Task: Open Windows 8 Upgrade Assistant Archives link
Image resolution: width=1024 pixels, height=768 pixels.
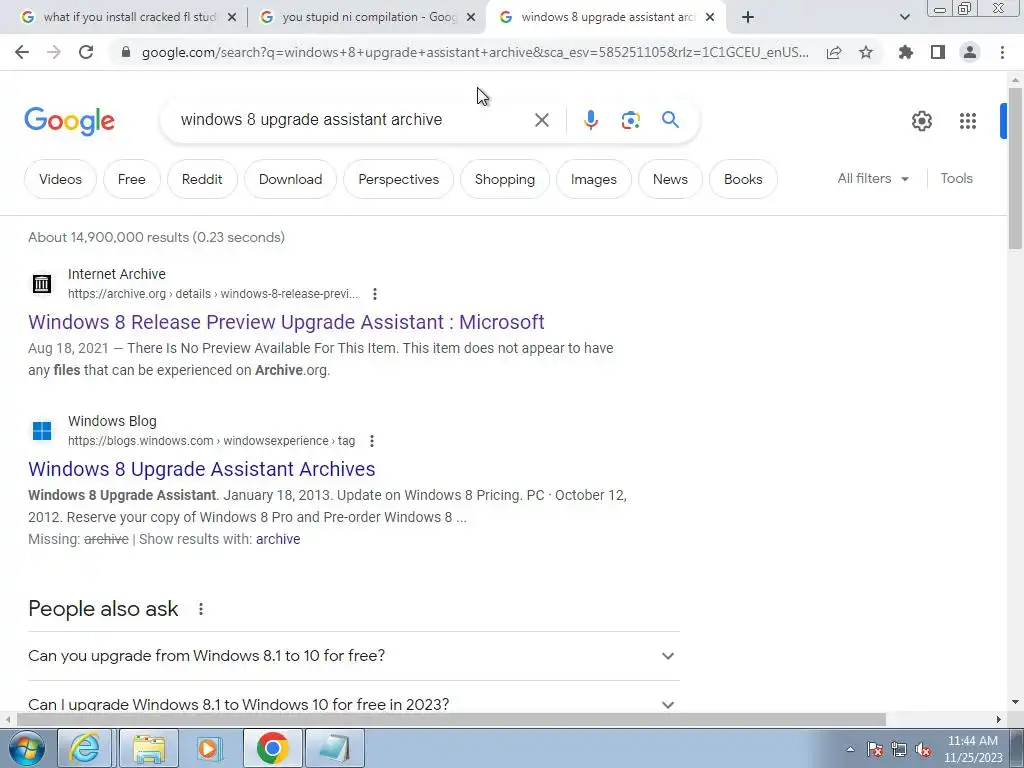Action: (x=202, y=469)
